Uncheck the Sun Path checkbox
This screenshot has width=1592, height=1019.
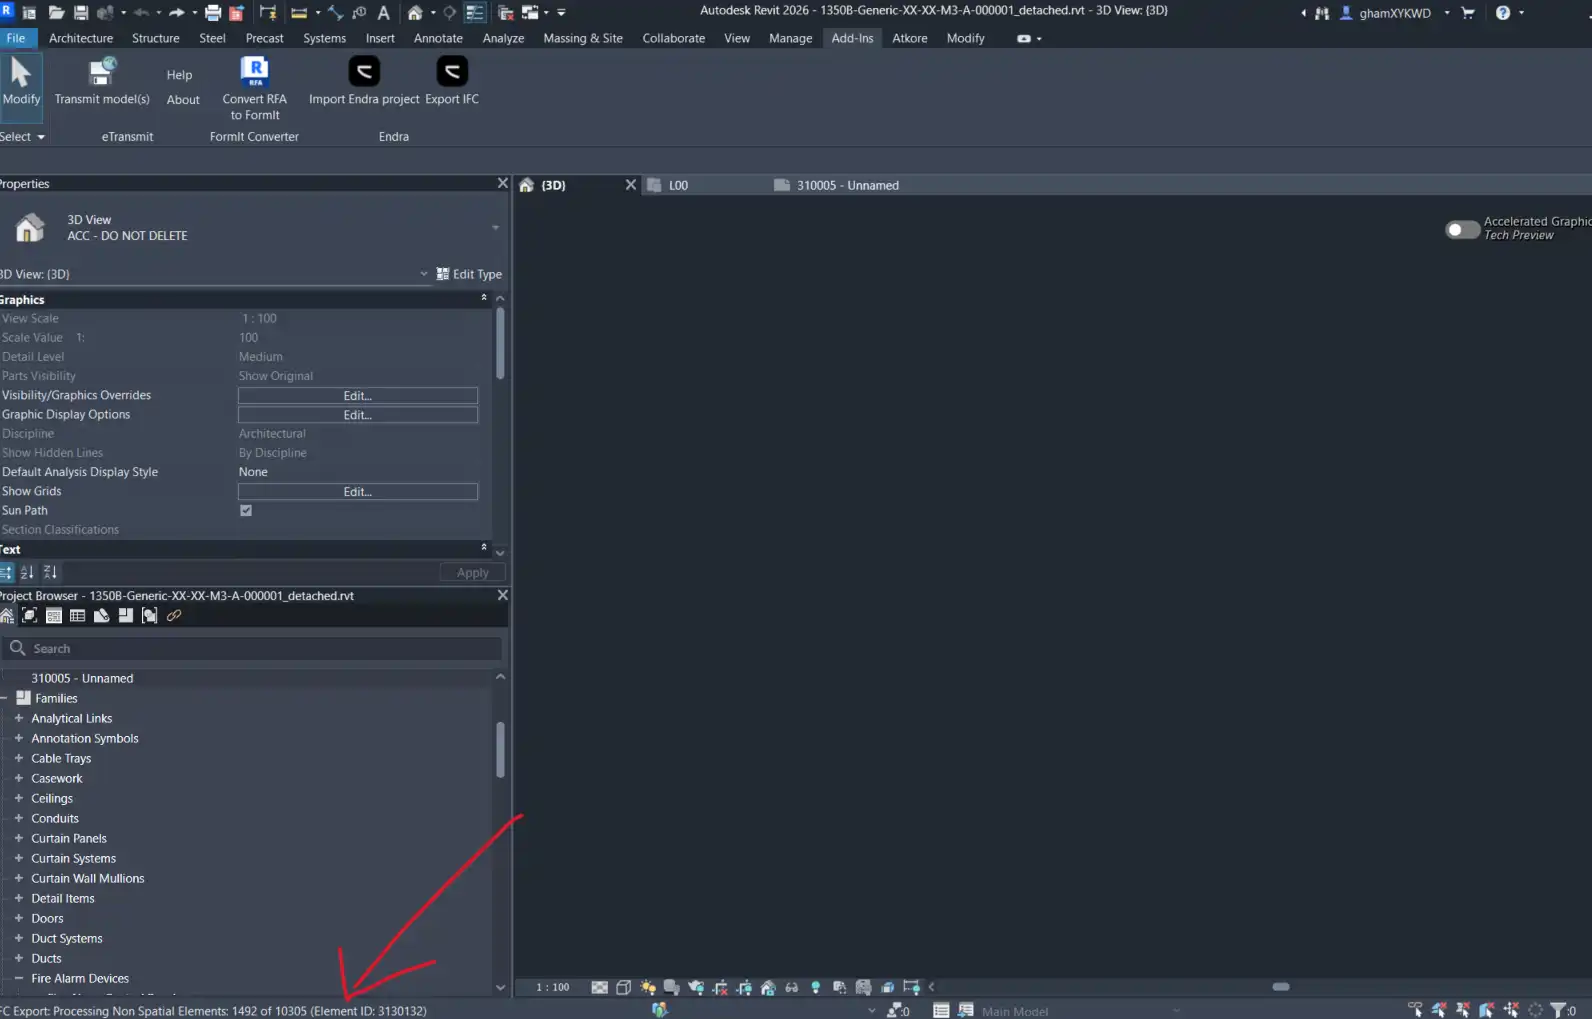(x=246, y=511)
